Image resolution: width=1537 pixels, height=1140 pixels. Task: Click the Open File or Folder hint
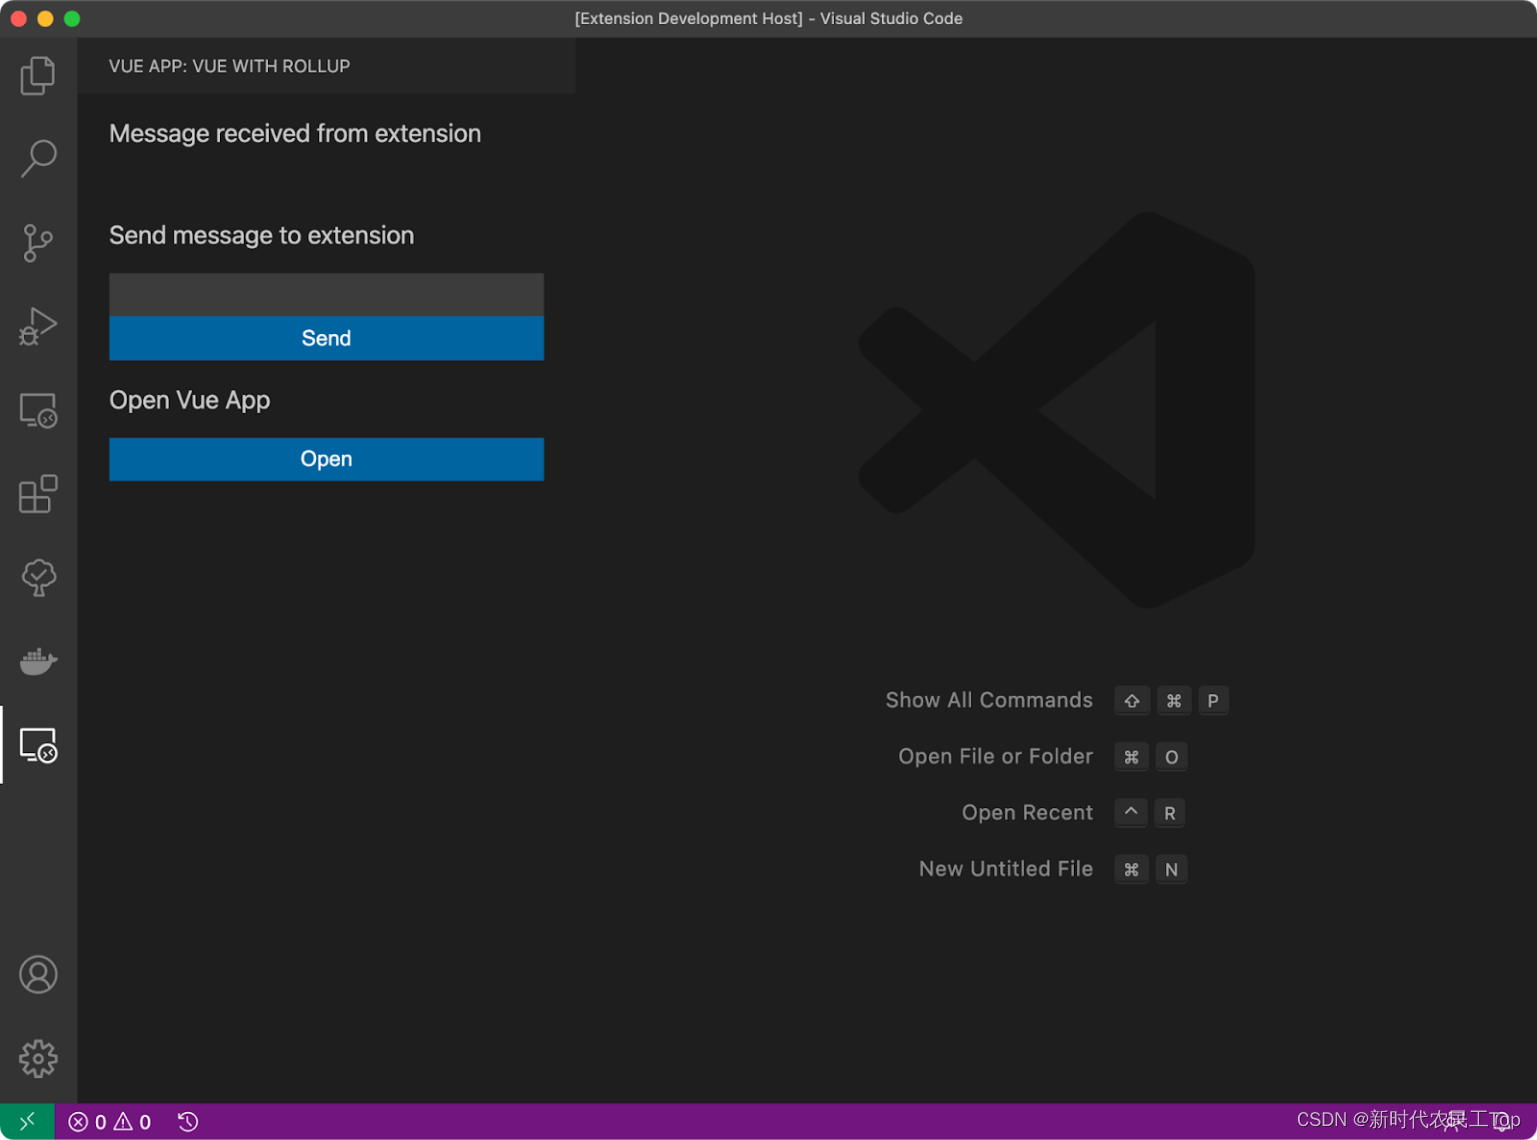tap(996, 756)
